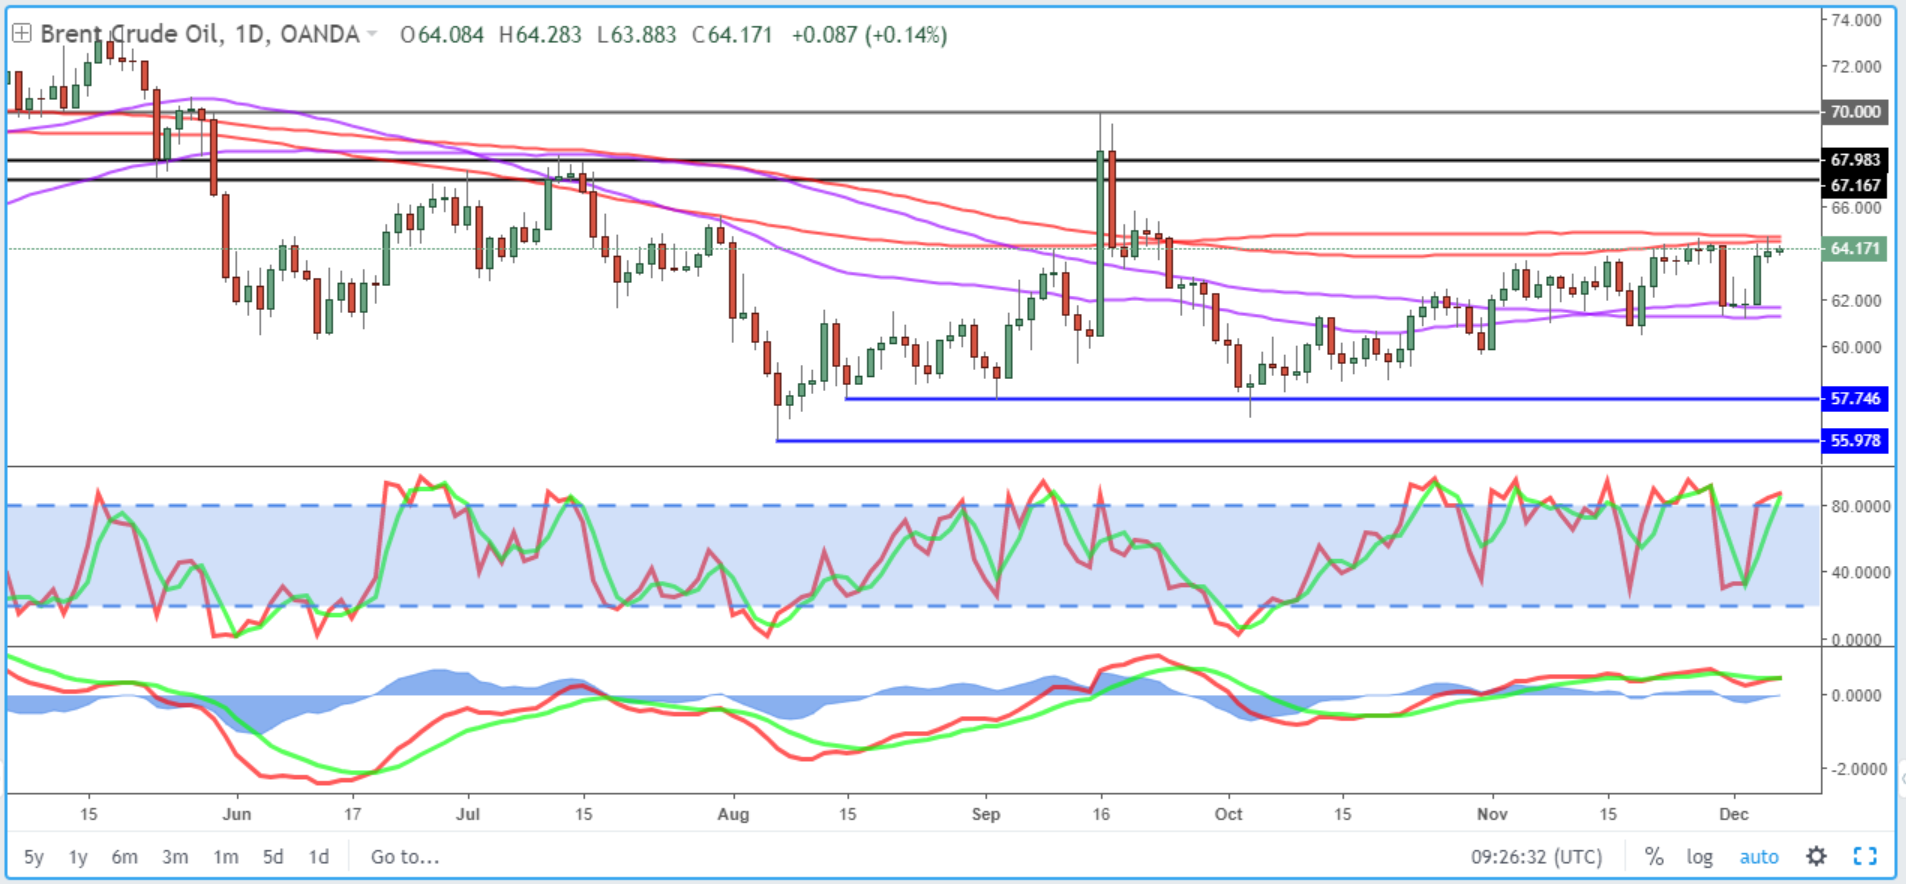Click the Sep label on time axis

pyautogui.click(x=986, y=814)
